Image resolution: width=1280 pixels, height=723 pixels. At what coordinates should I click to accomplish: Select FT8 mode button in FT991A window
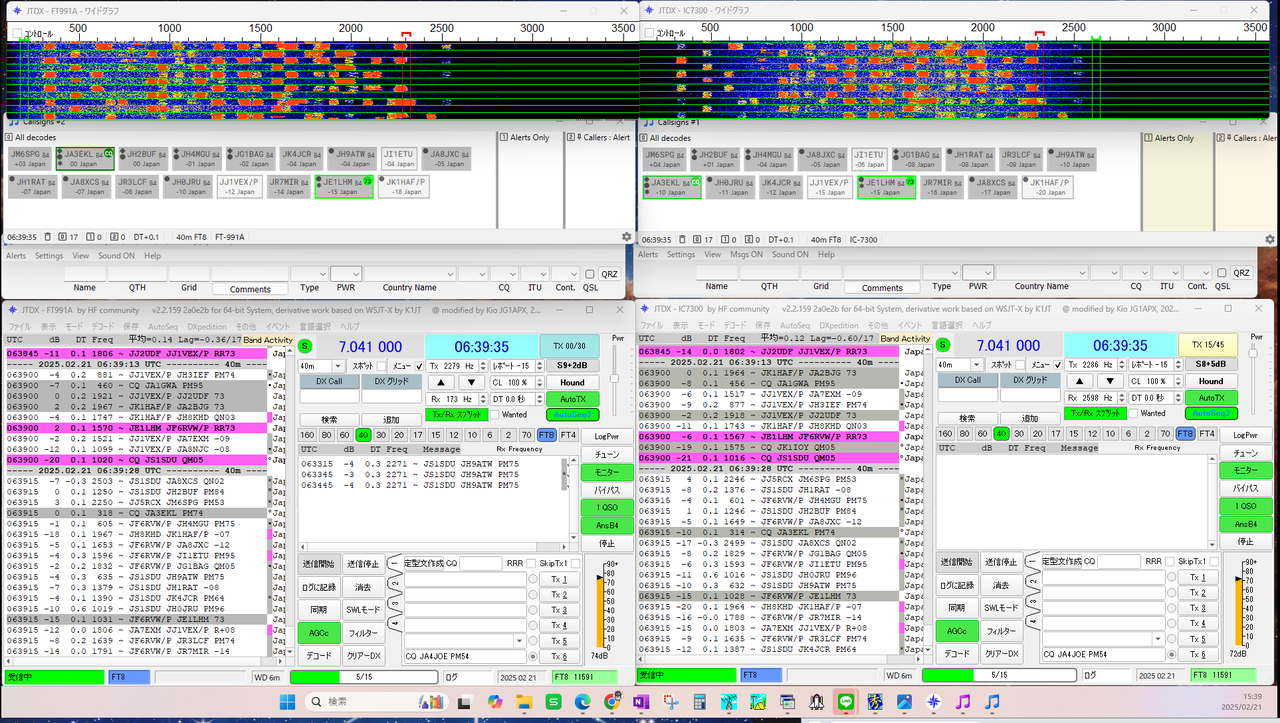click(x=546, y=435)
